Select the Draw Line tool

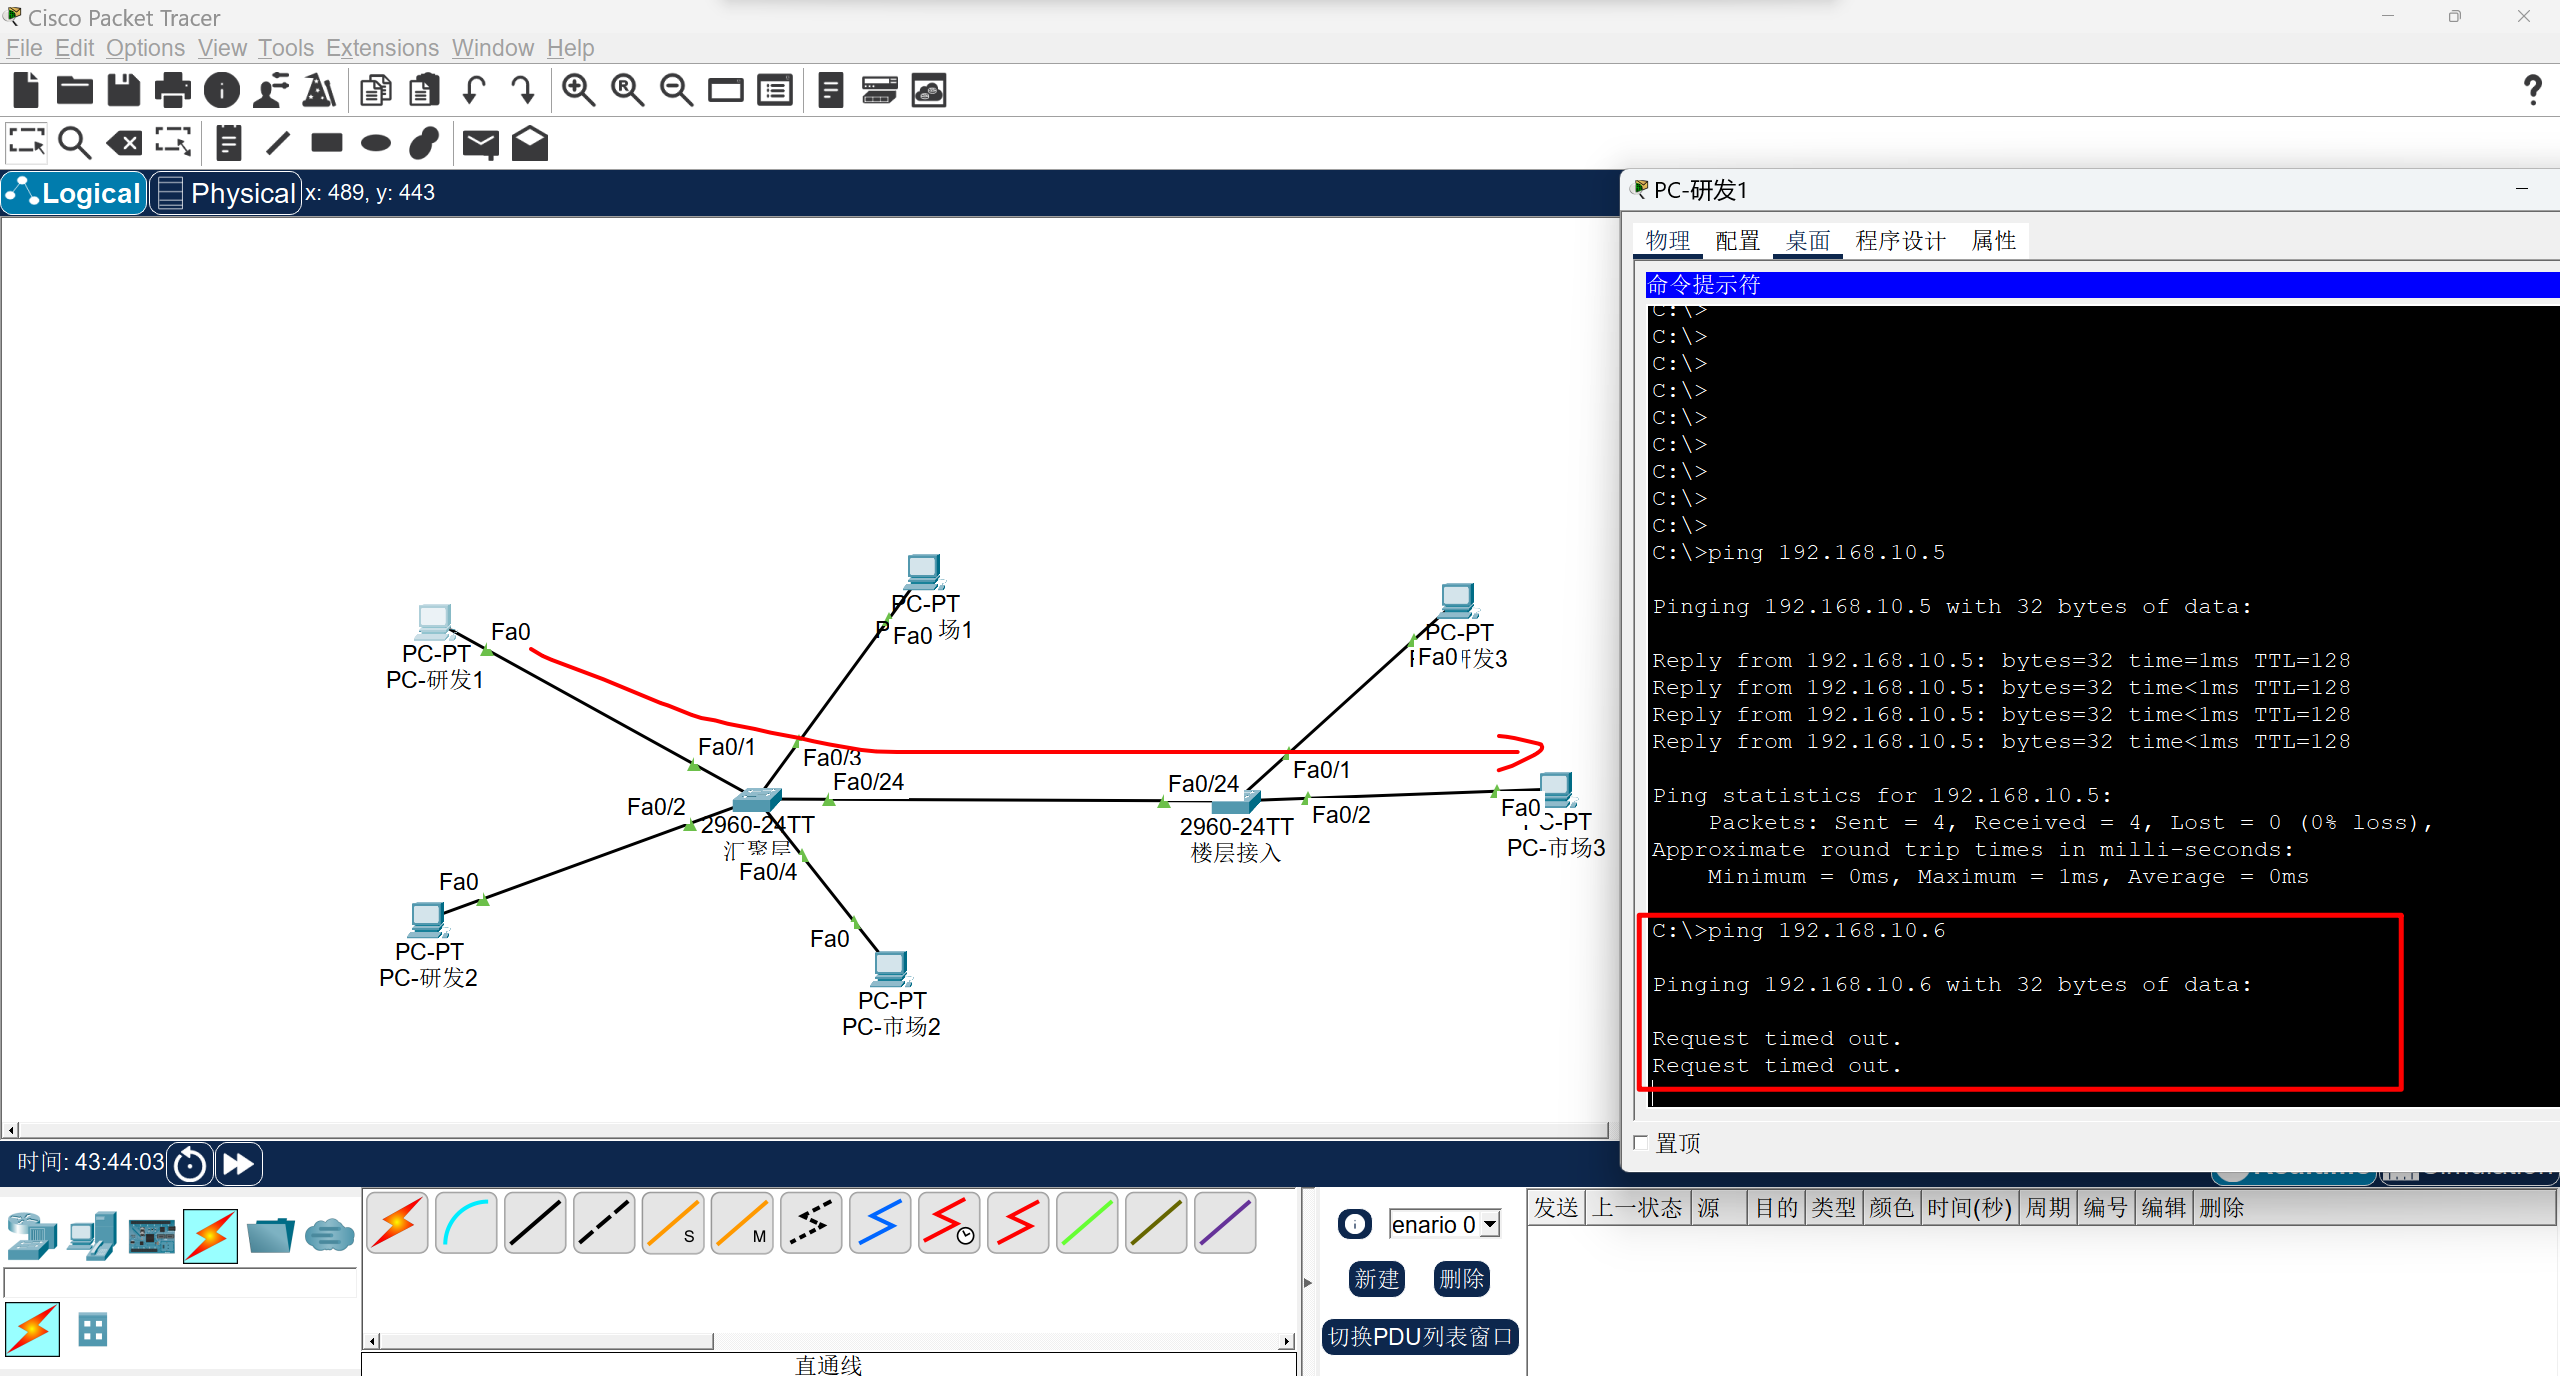(x=278, y=143)
